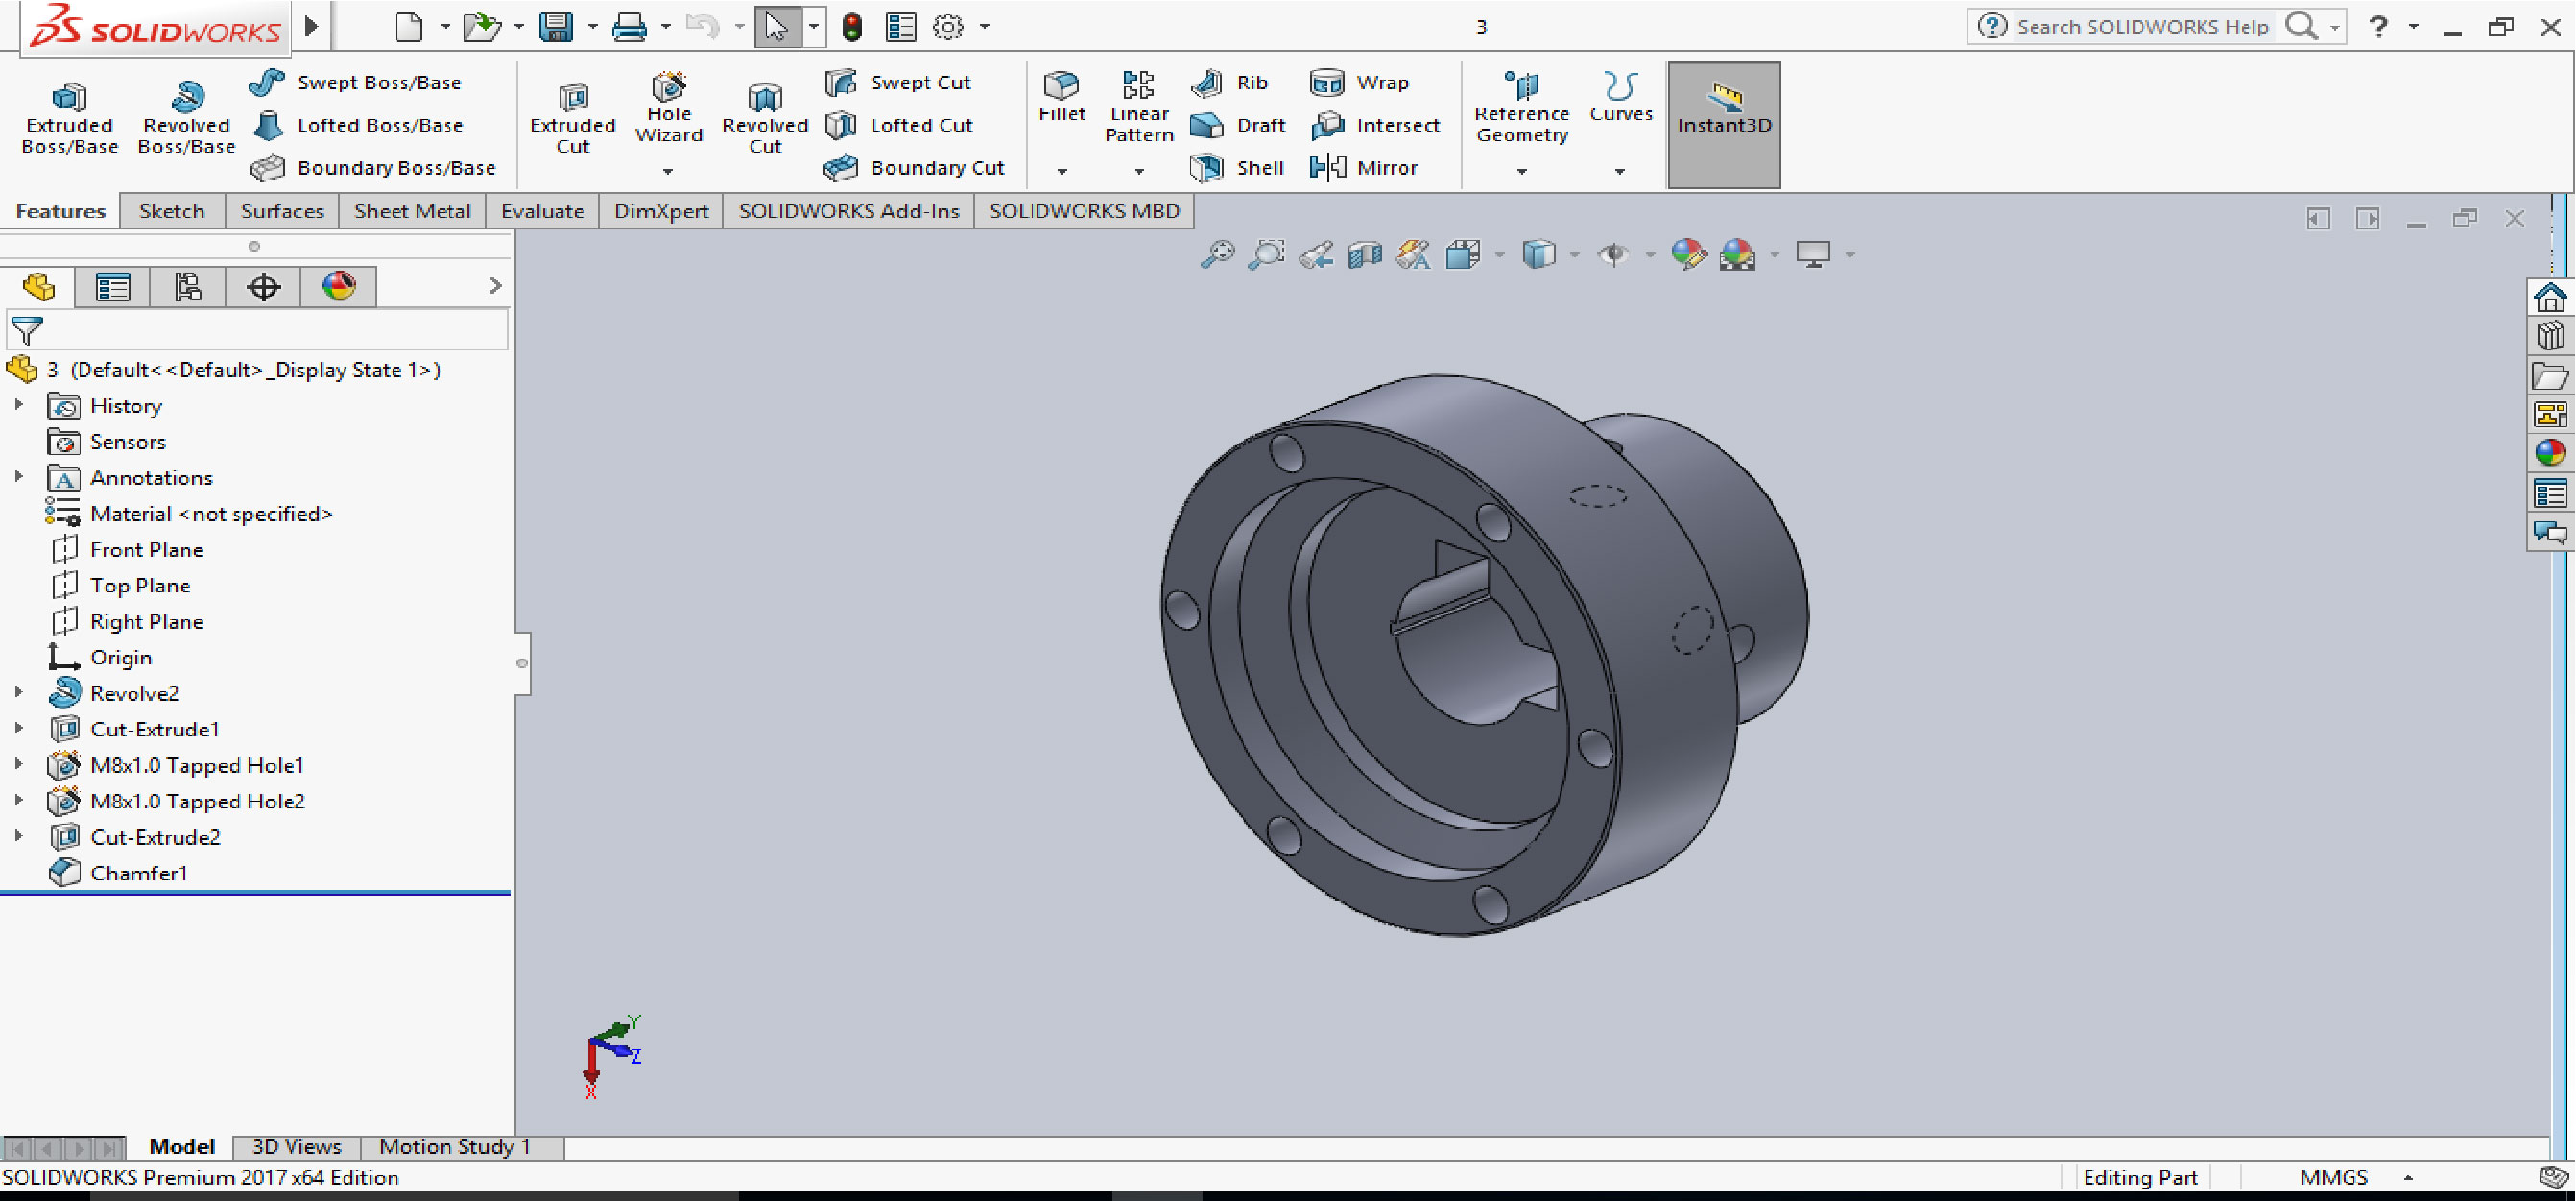This screenshot has width=2576, height=1201.
Task: Select the Draft feature tool
Action: (x=1238, y=125)
